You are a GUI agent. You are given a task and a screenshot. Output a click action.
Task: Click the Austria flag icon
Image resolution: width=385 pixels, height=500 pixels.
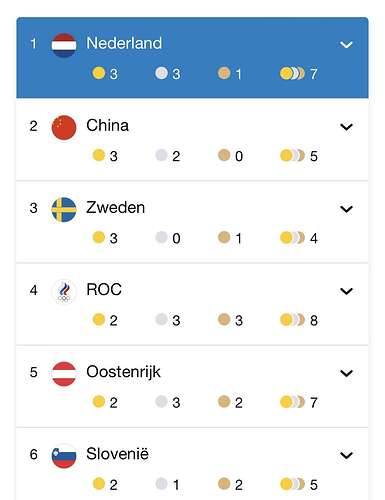(64, 374)
